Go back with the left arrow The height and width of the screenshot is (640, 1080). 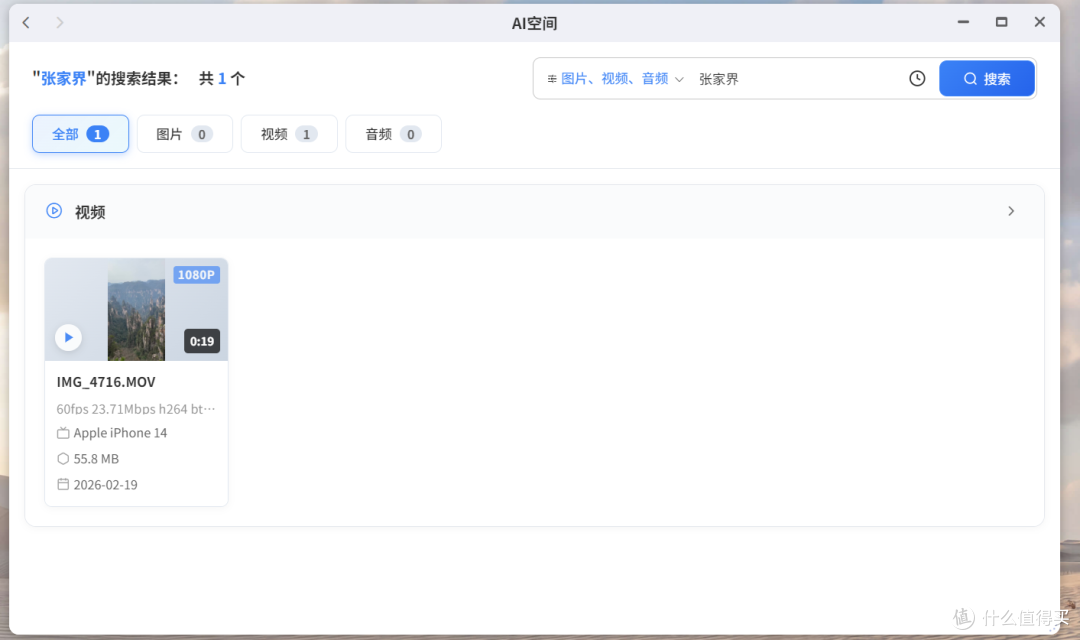pyautogui.click(x=26, y=23)
